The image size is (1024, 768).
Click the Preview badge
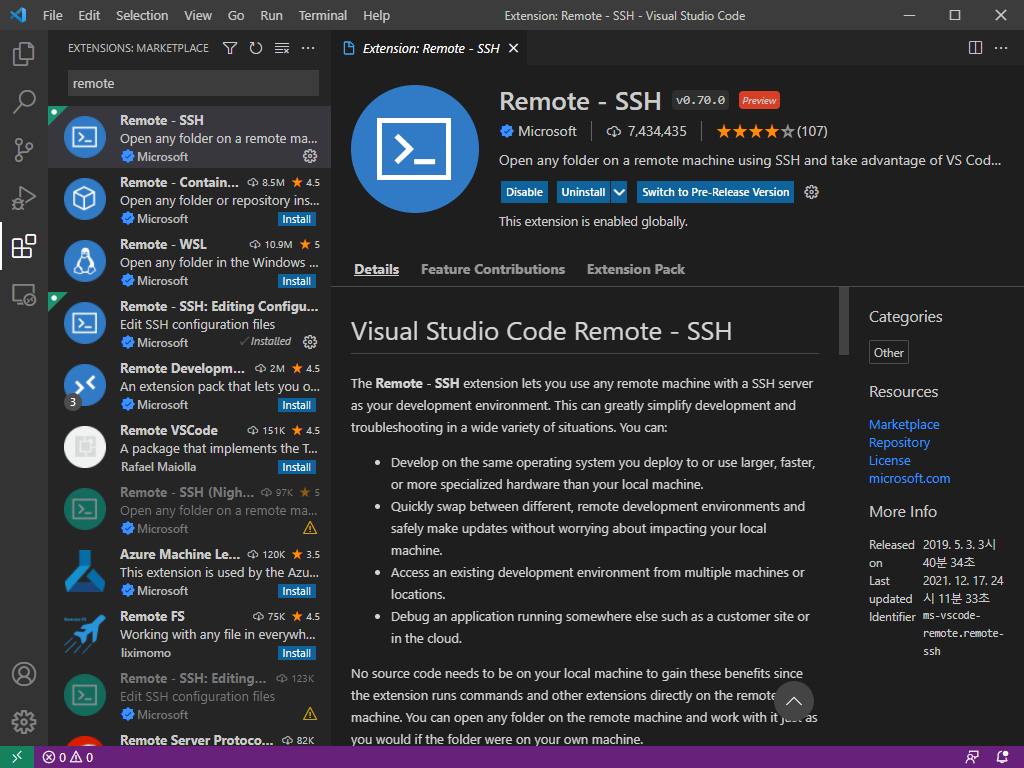coord(759,101)
